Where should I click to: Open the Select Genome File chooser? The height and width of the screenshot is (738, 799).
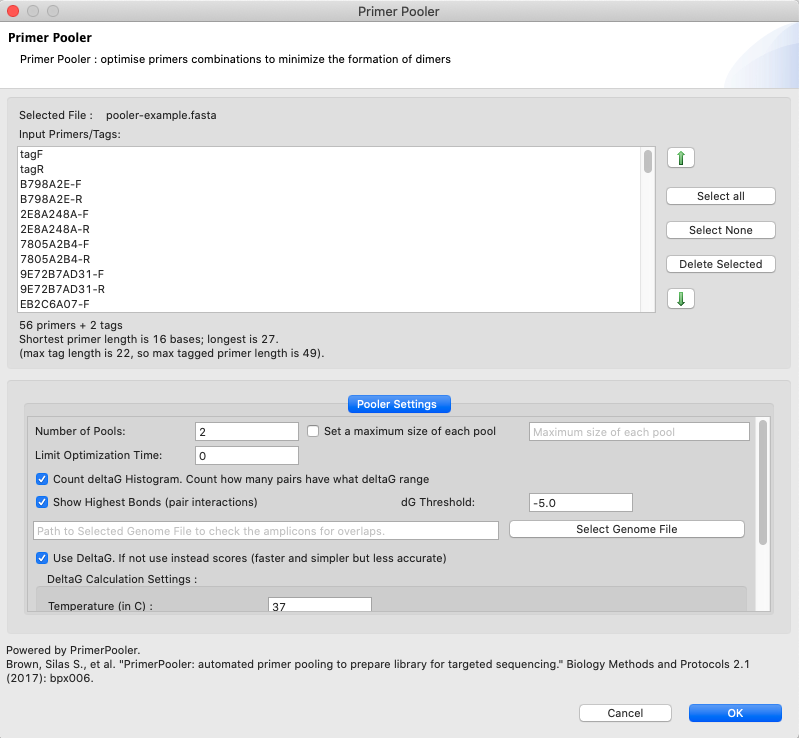coord(627,529)
